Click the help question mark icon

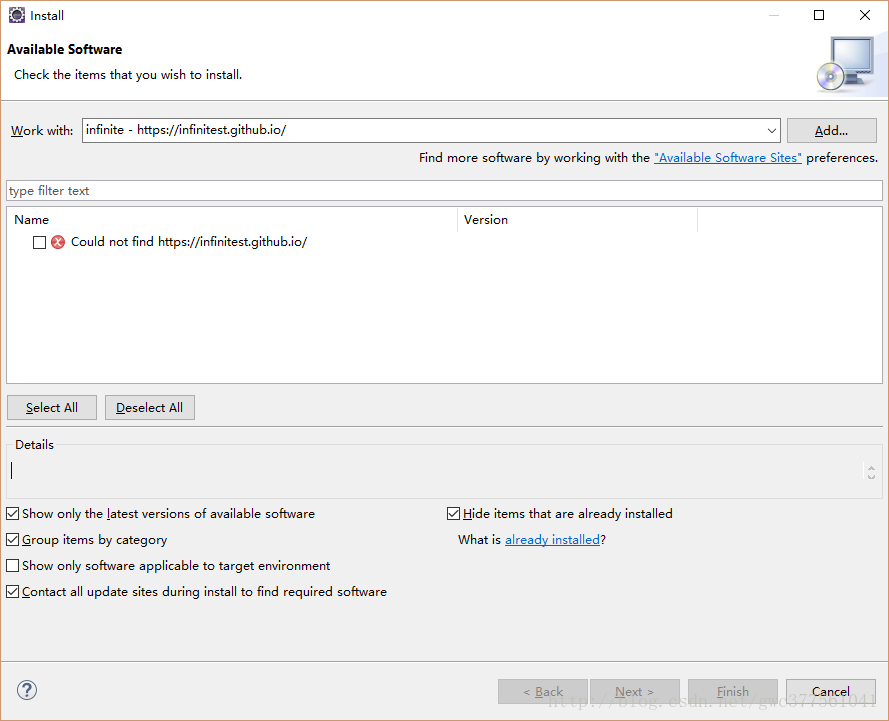pyautogui.click(x=27, y=690)
